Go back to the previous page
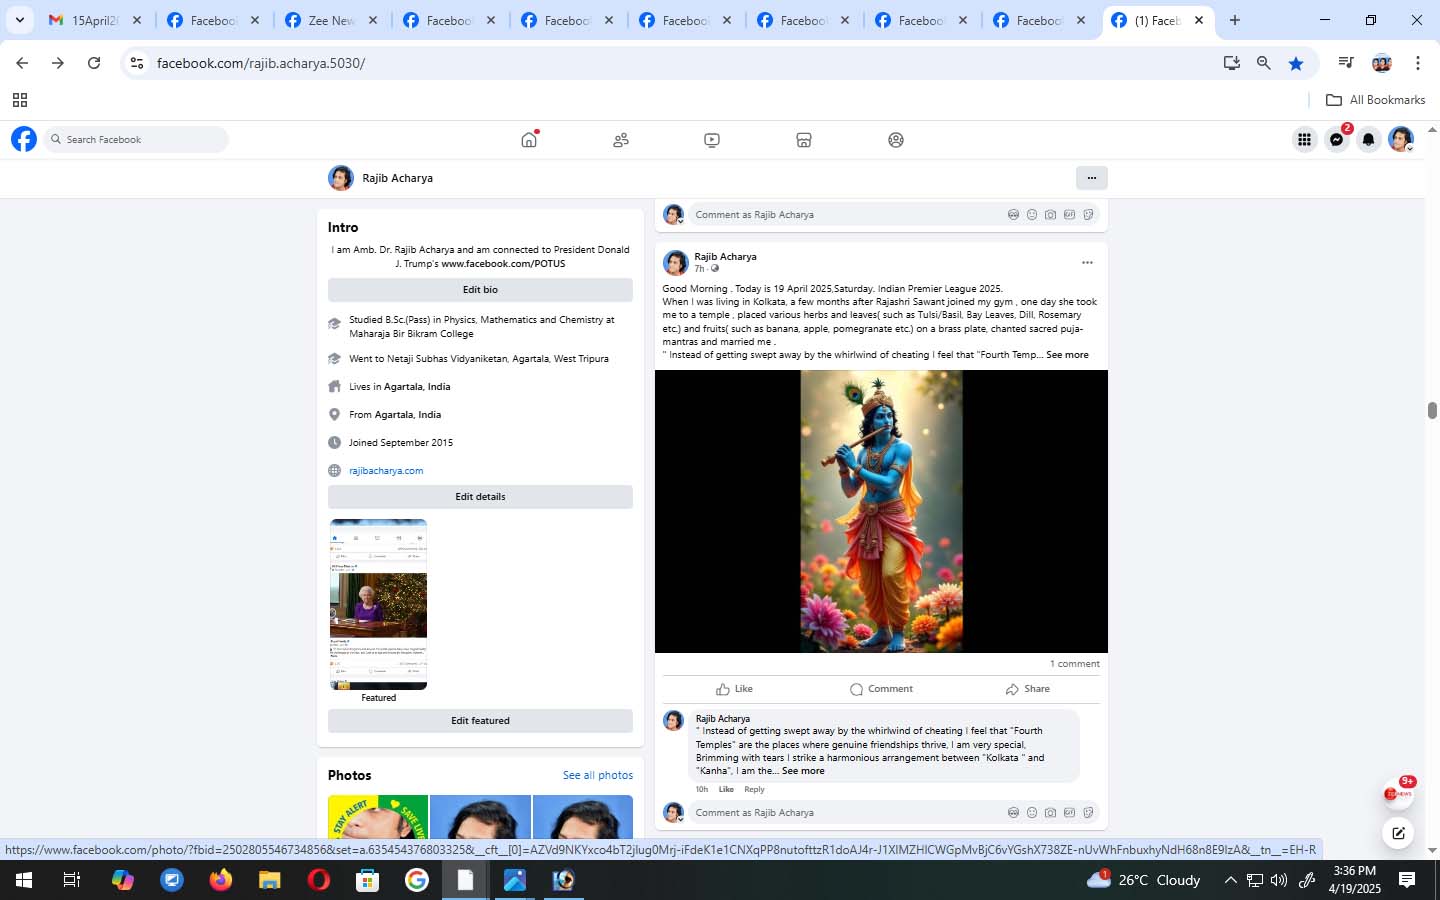 point(22,63)
